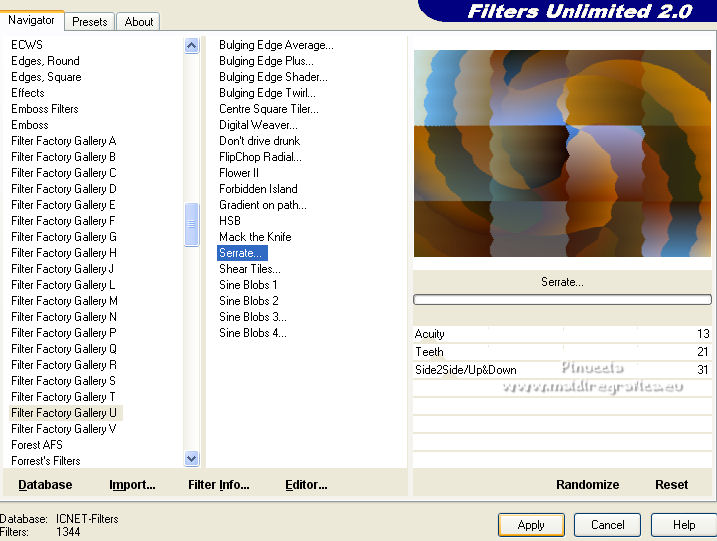Click the Serrate preview image

pos(562,153)
